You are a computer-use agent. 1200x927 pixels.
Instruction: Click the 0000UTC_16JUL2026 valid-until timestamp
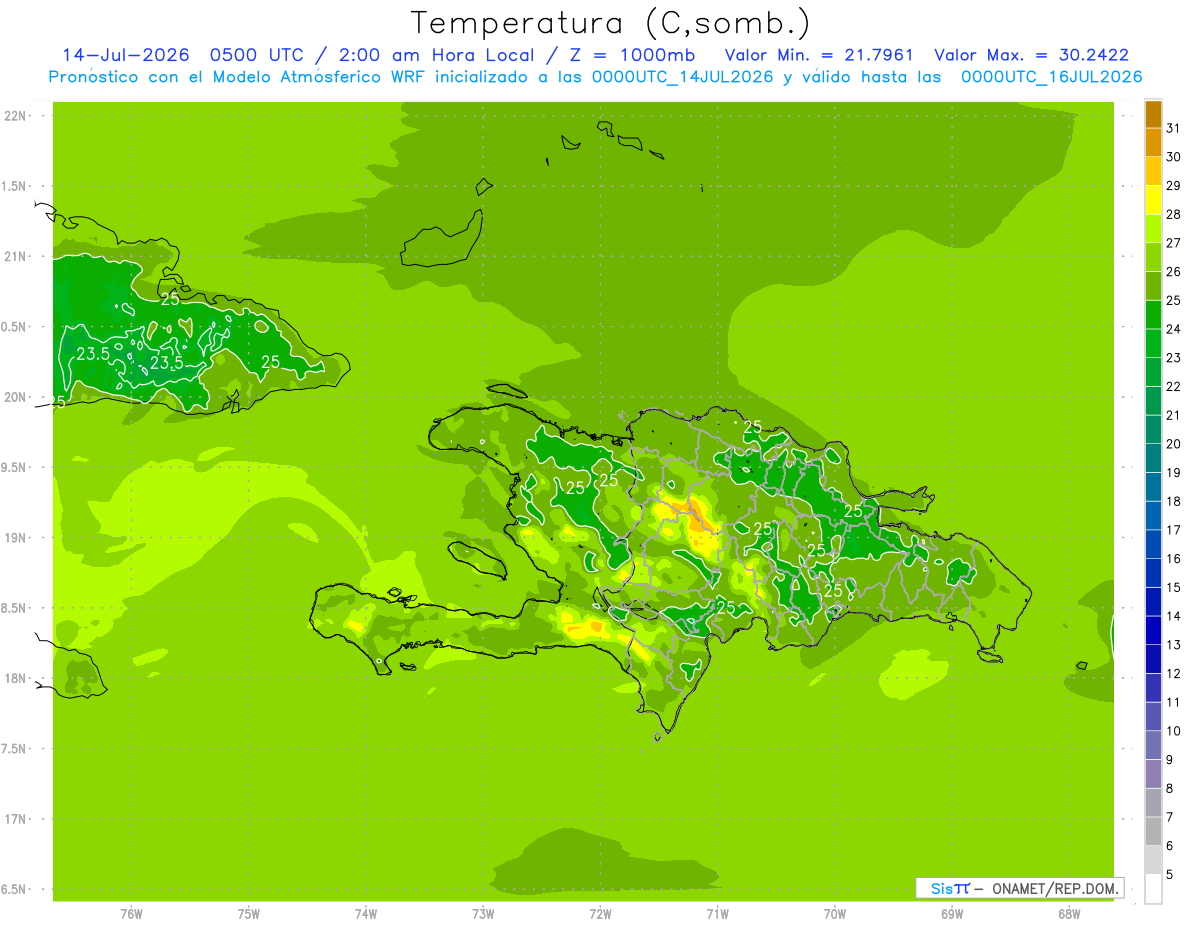pyautogui.click(x=1051, y=77)
